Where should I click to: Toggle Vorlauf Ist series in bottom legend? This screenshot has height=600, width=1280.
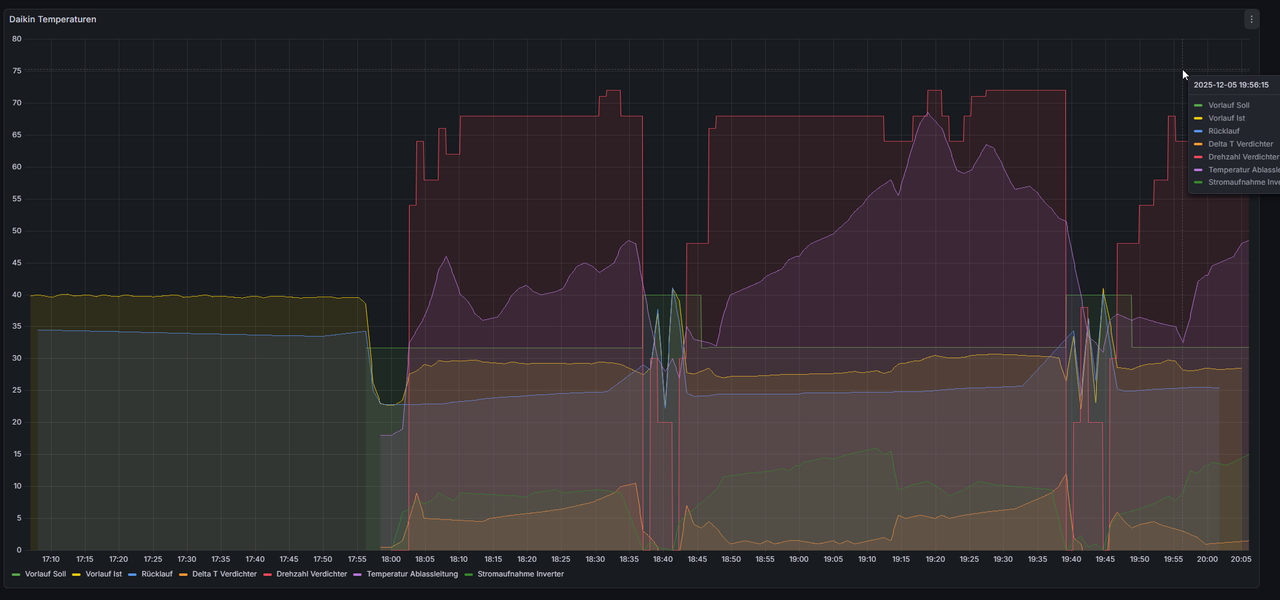click(x=103, y=574)
